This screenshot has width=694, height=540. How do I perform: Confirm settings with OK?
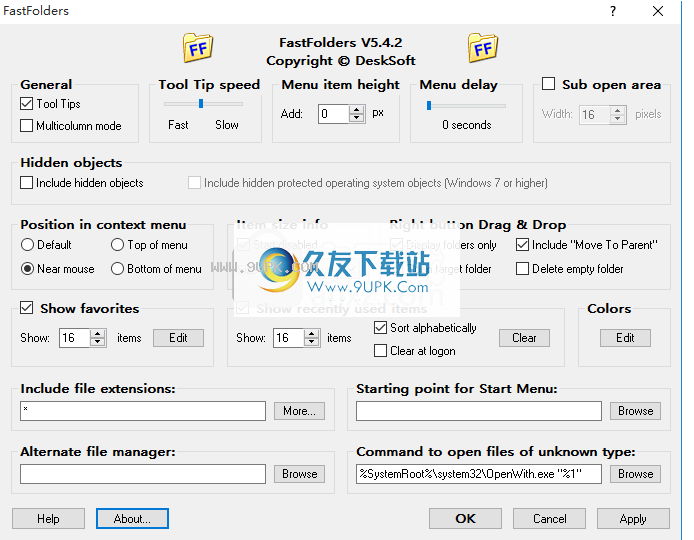[465, 519]
